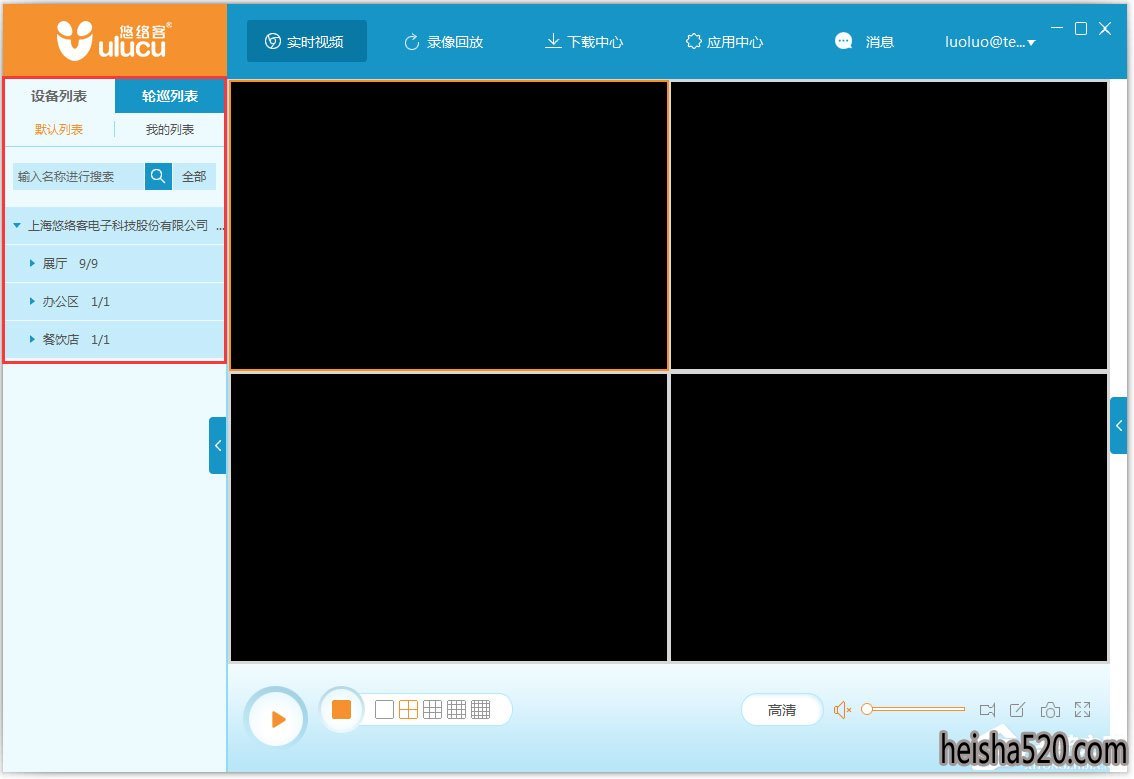1134x779 pixels.
Task: Take a snapshot with the camera icon
Action: click(x=1050, y=710)
